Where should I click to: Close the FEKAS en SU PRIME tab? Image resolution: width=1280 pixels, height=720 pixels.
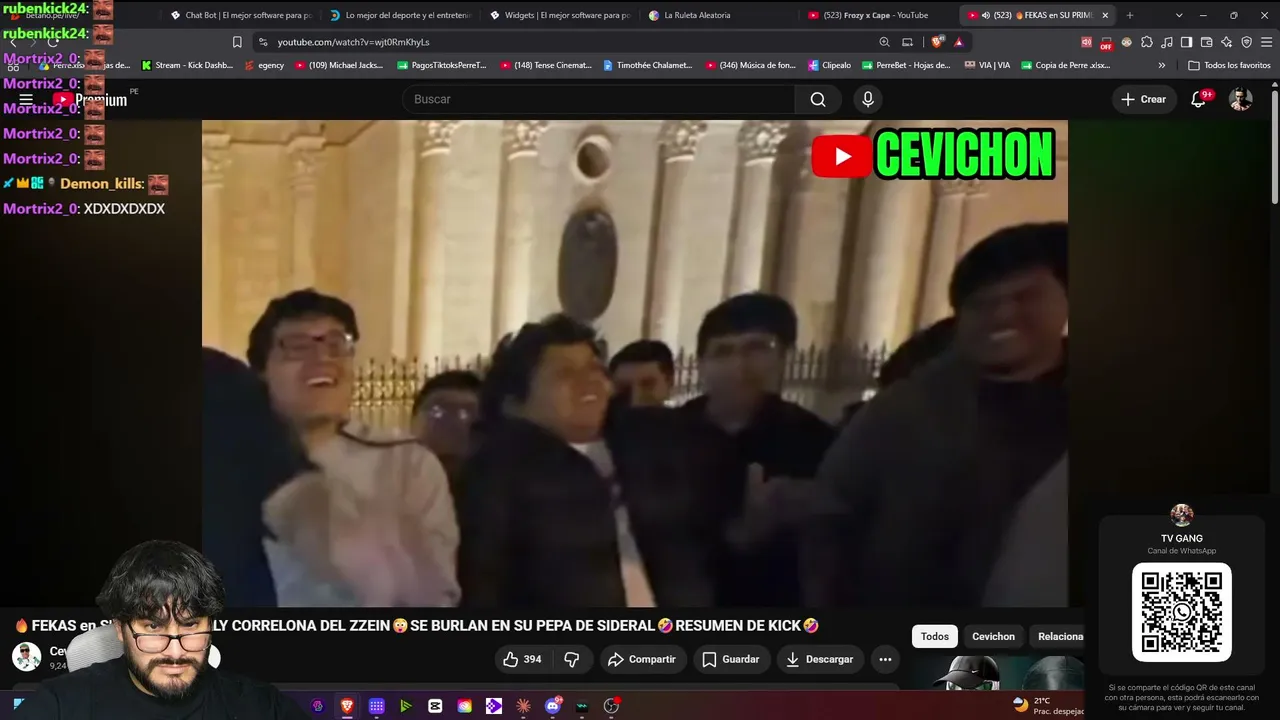click(1105, 15)
